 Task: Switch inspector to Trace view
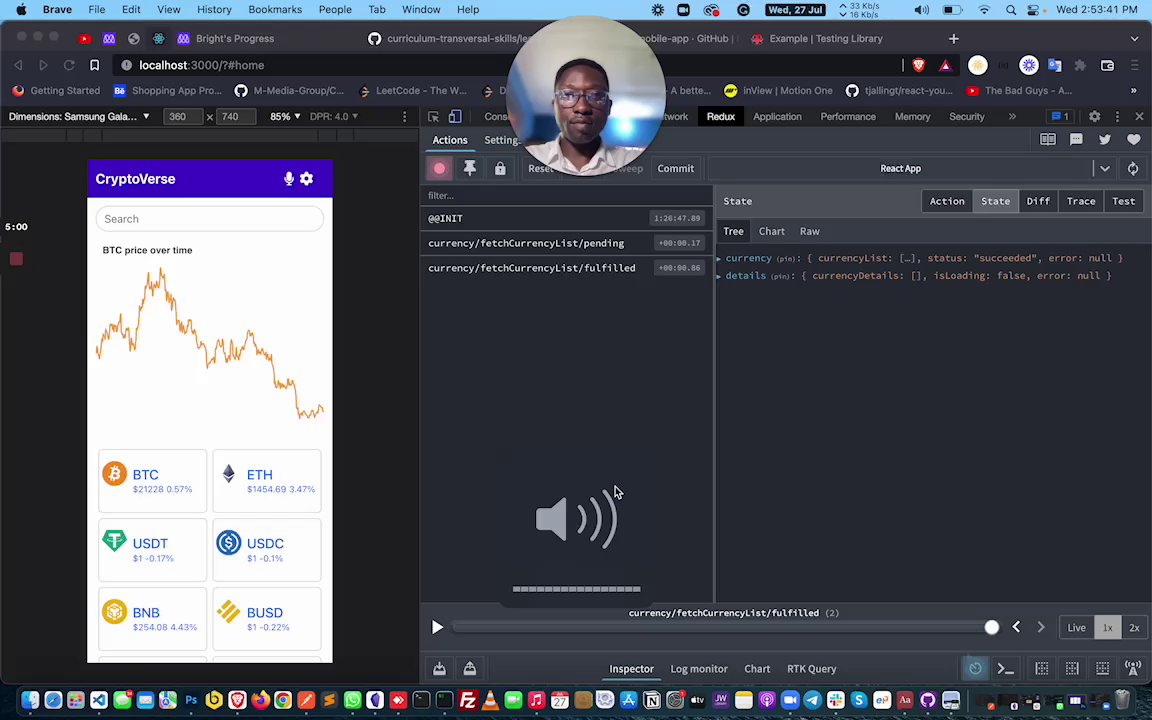[x=1081, y=201]
